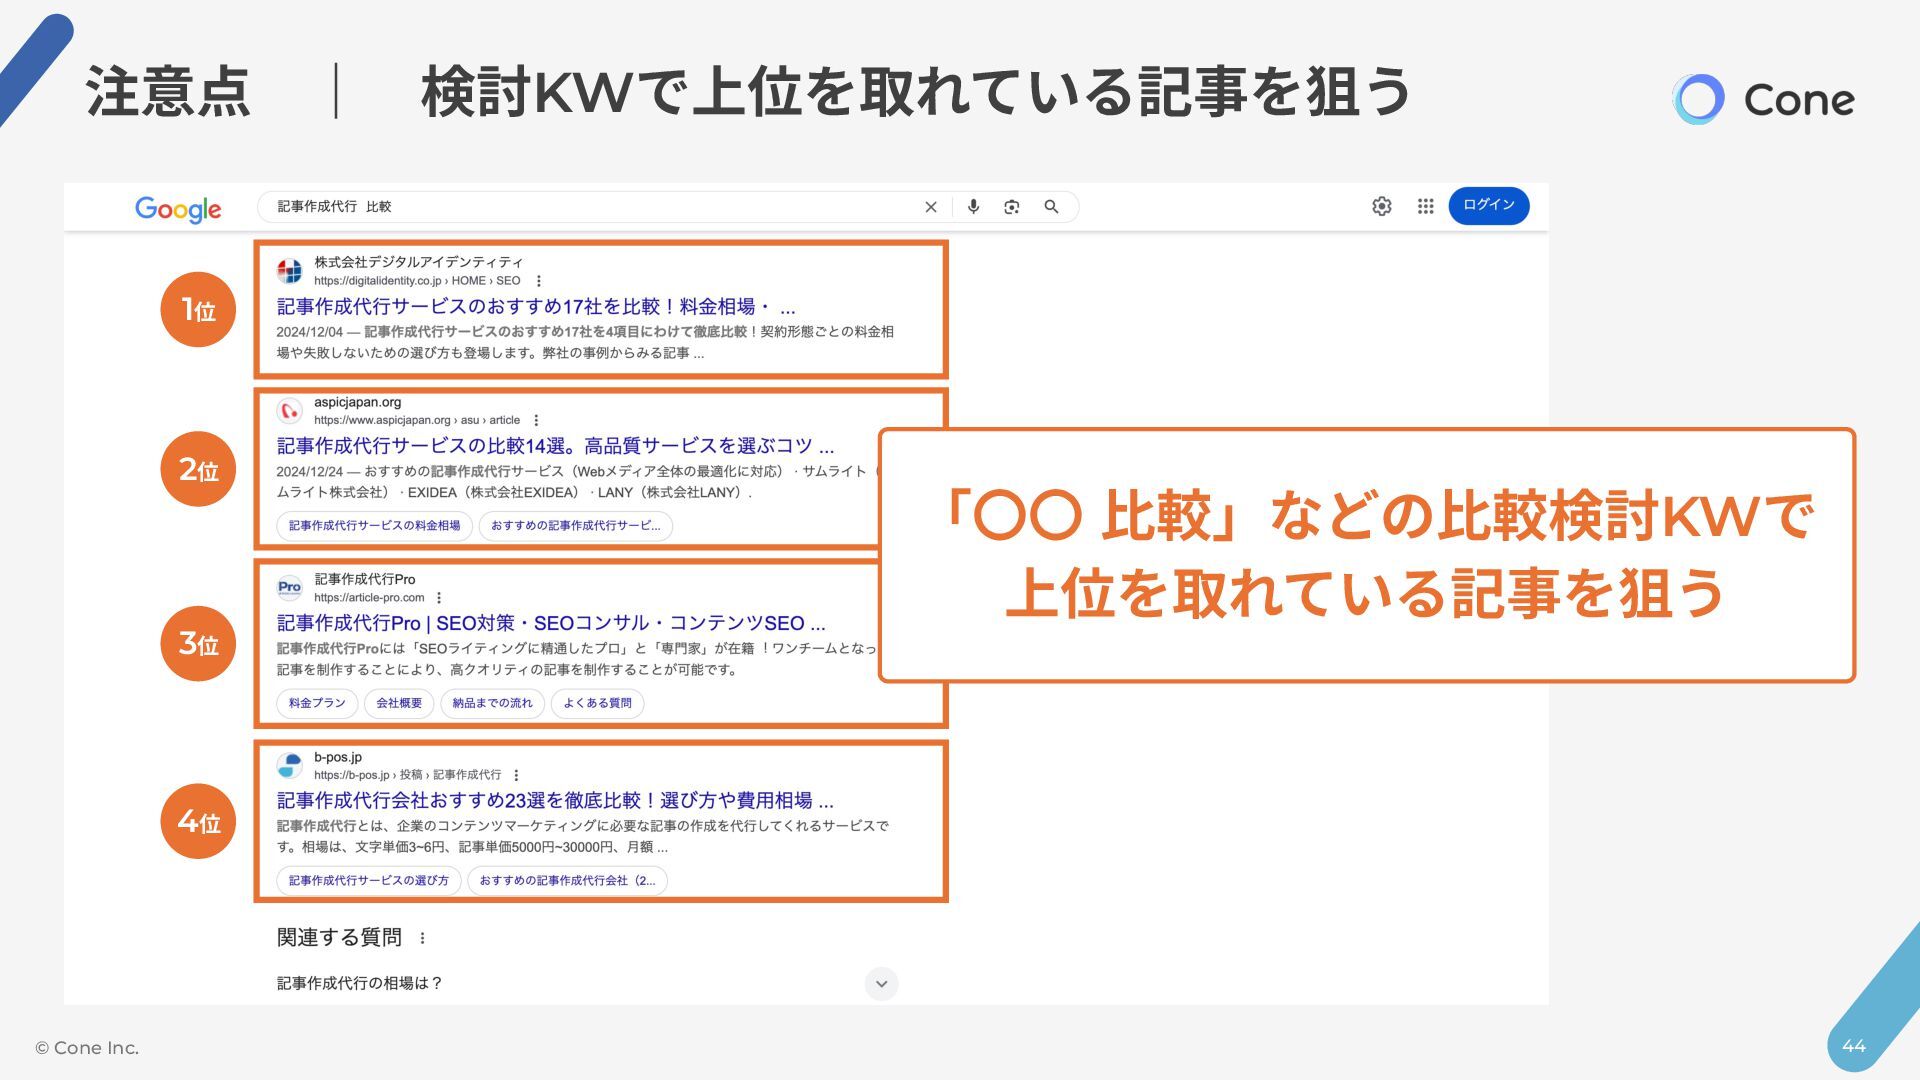Screen dimensions: 1920x1080
Task: Open three-dot menu for aspicjapan.org result
Action: click(537, 421)
